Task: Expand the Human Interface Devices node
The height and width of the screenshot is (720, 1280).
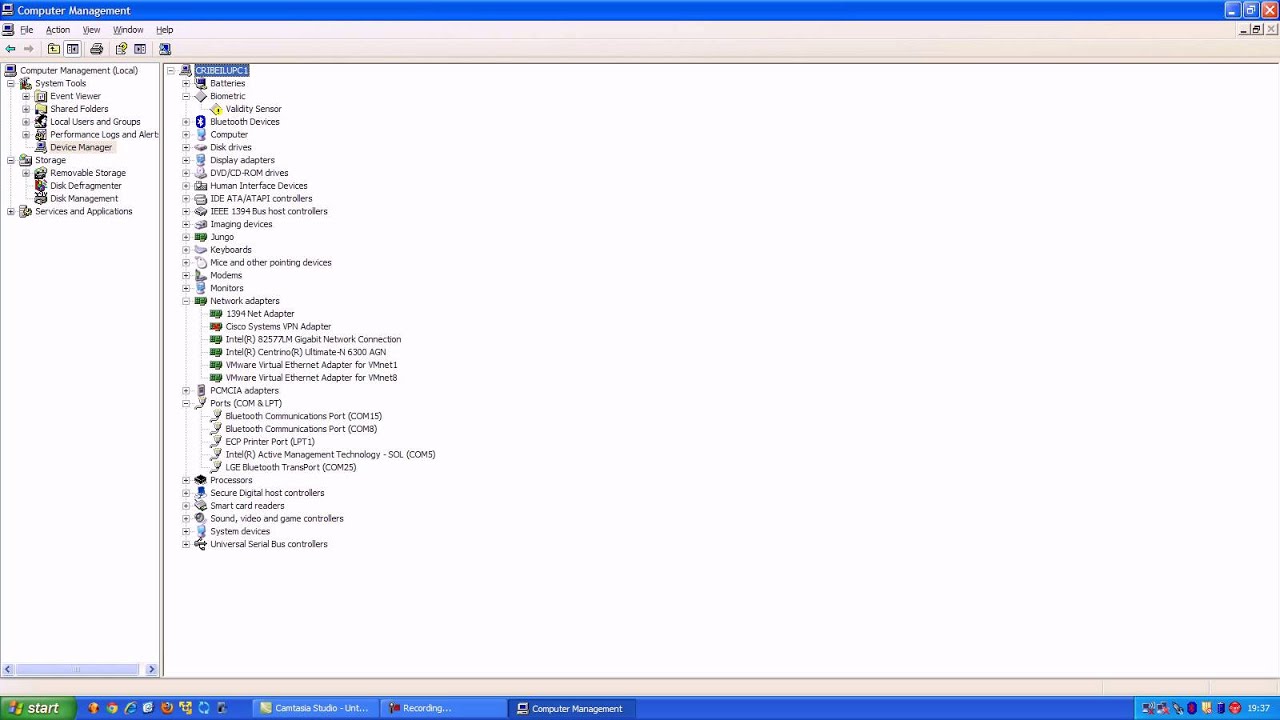Action: coord(186,186)
